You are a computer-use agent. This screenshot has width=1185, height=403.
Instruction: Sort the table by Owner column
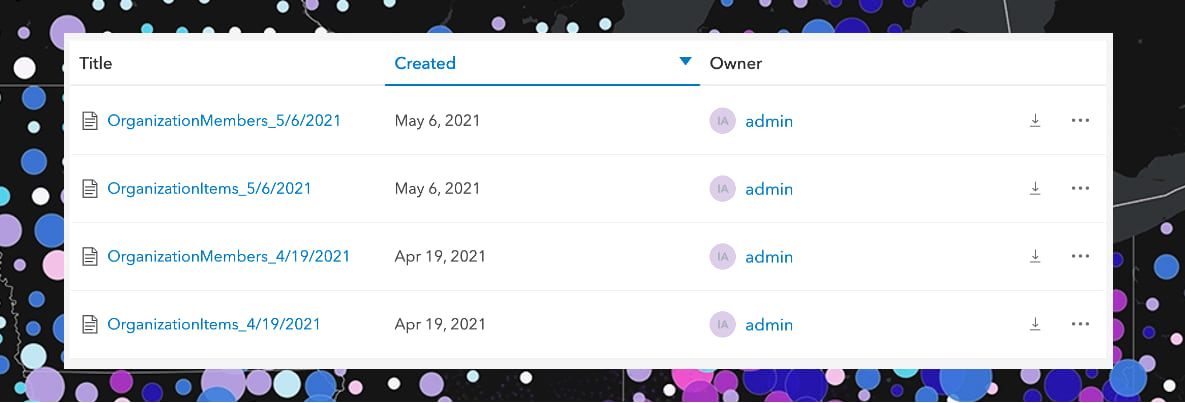tap(736, 63)
